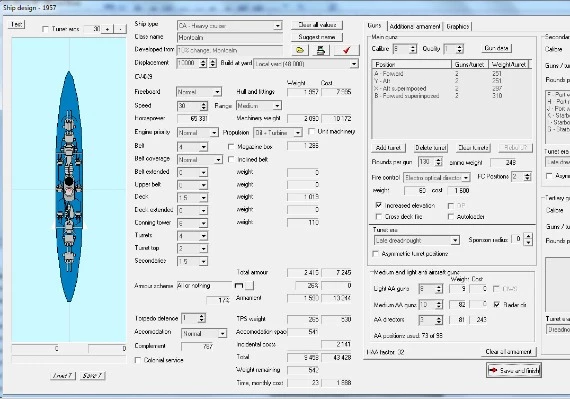This screenshot has width=570, height=399.
Task: Click the small button beside armour scheme icon
Action: [x=249, y=286]
